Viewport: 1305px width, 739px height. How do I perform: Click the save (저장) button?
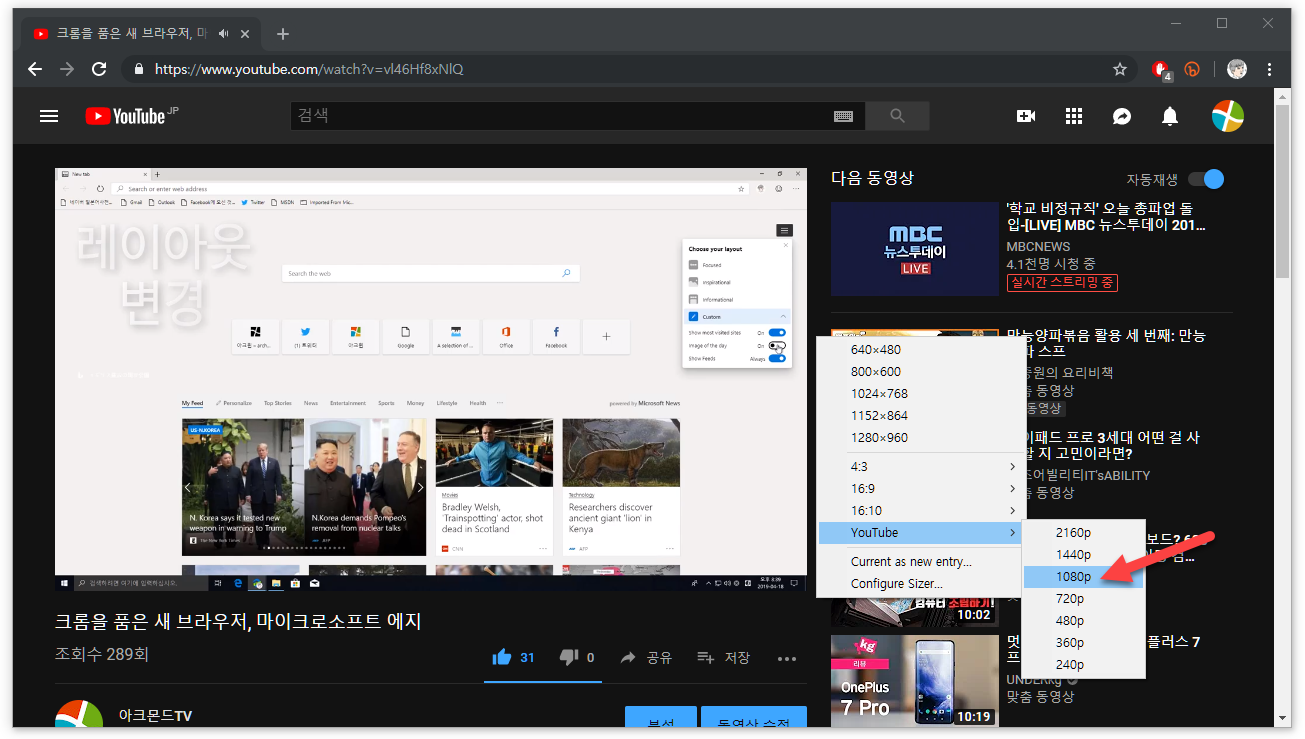(723, 658)
